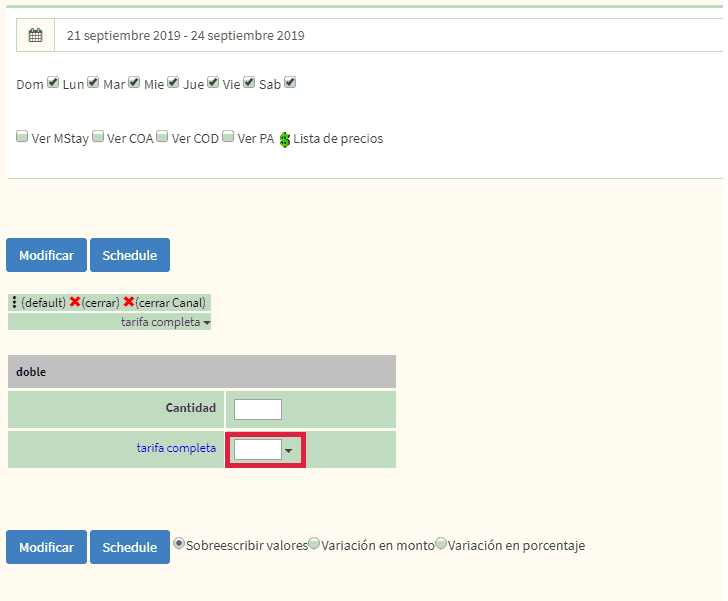The width and height of the screenshot is (728, 601).
Task: Click the three-dot handle next to (default)
Action: pyautogui.click(x=14, y=302)
